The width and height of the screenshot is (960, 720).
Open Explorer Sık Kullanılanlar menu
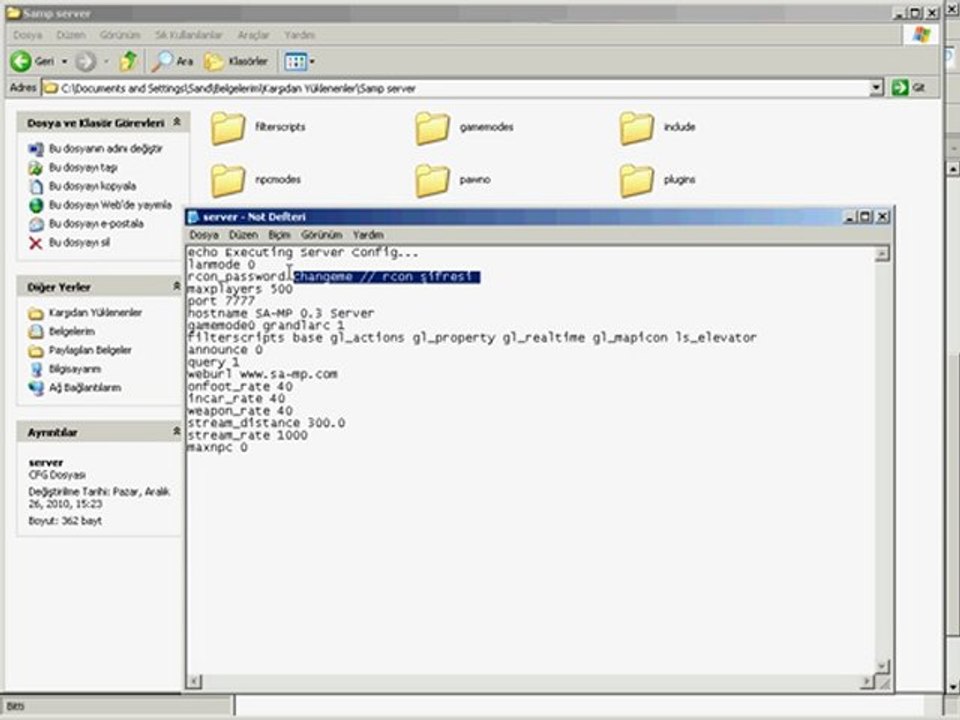(x=189, y=35)
